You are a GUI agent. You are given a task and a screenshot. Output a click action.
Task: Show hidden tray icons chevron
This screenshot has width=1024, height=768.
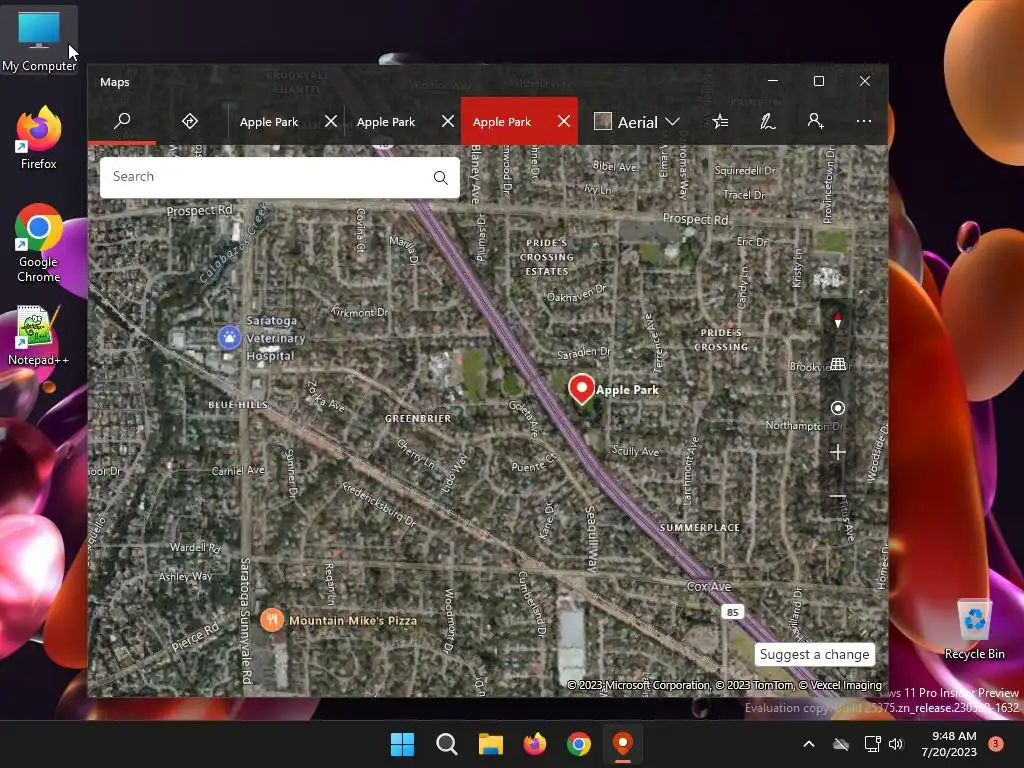click(808, 744)
